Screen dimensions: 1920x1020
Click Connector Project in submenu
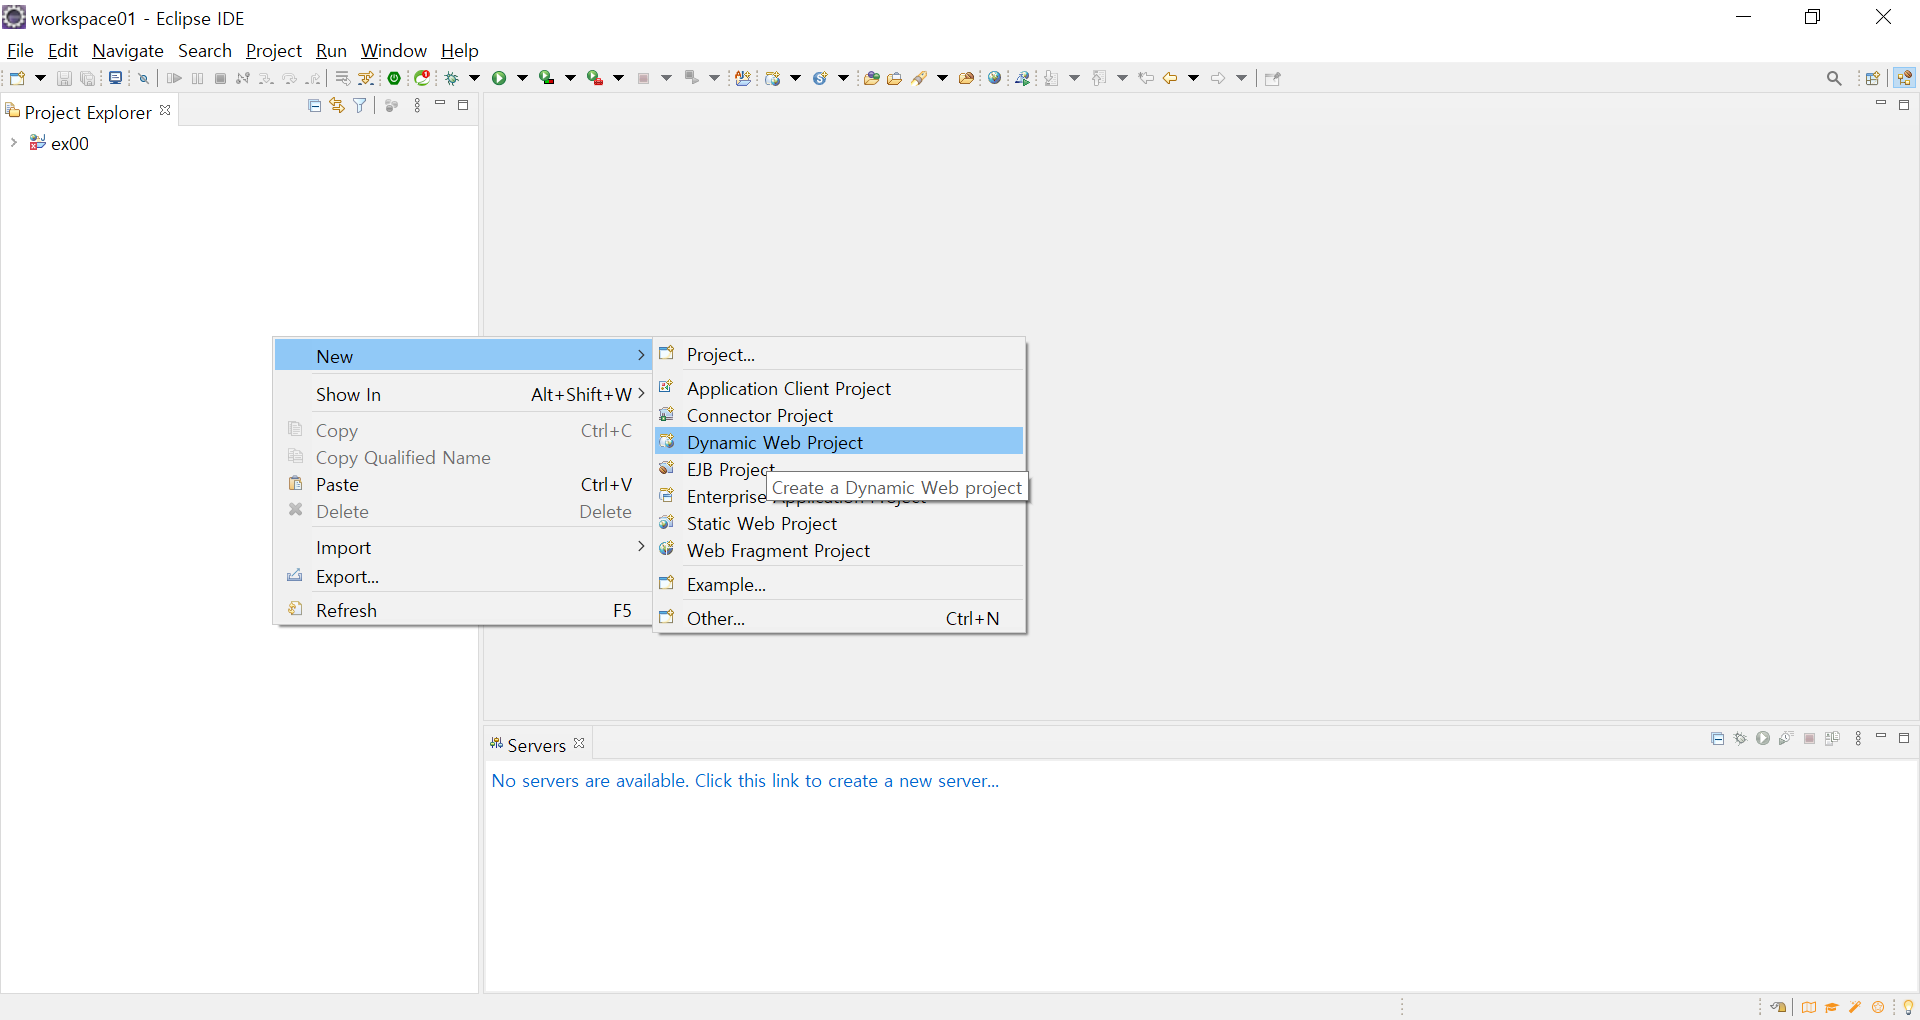click(839, 415)
